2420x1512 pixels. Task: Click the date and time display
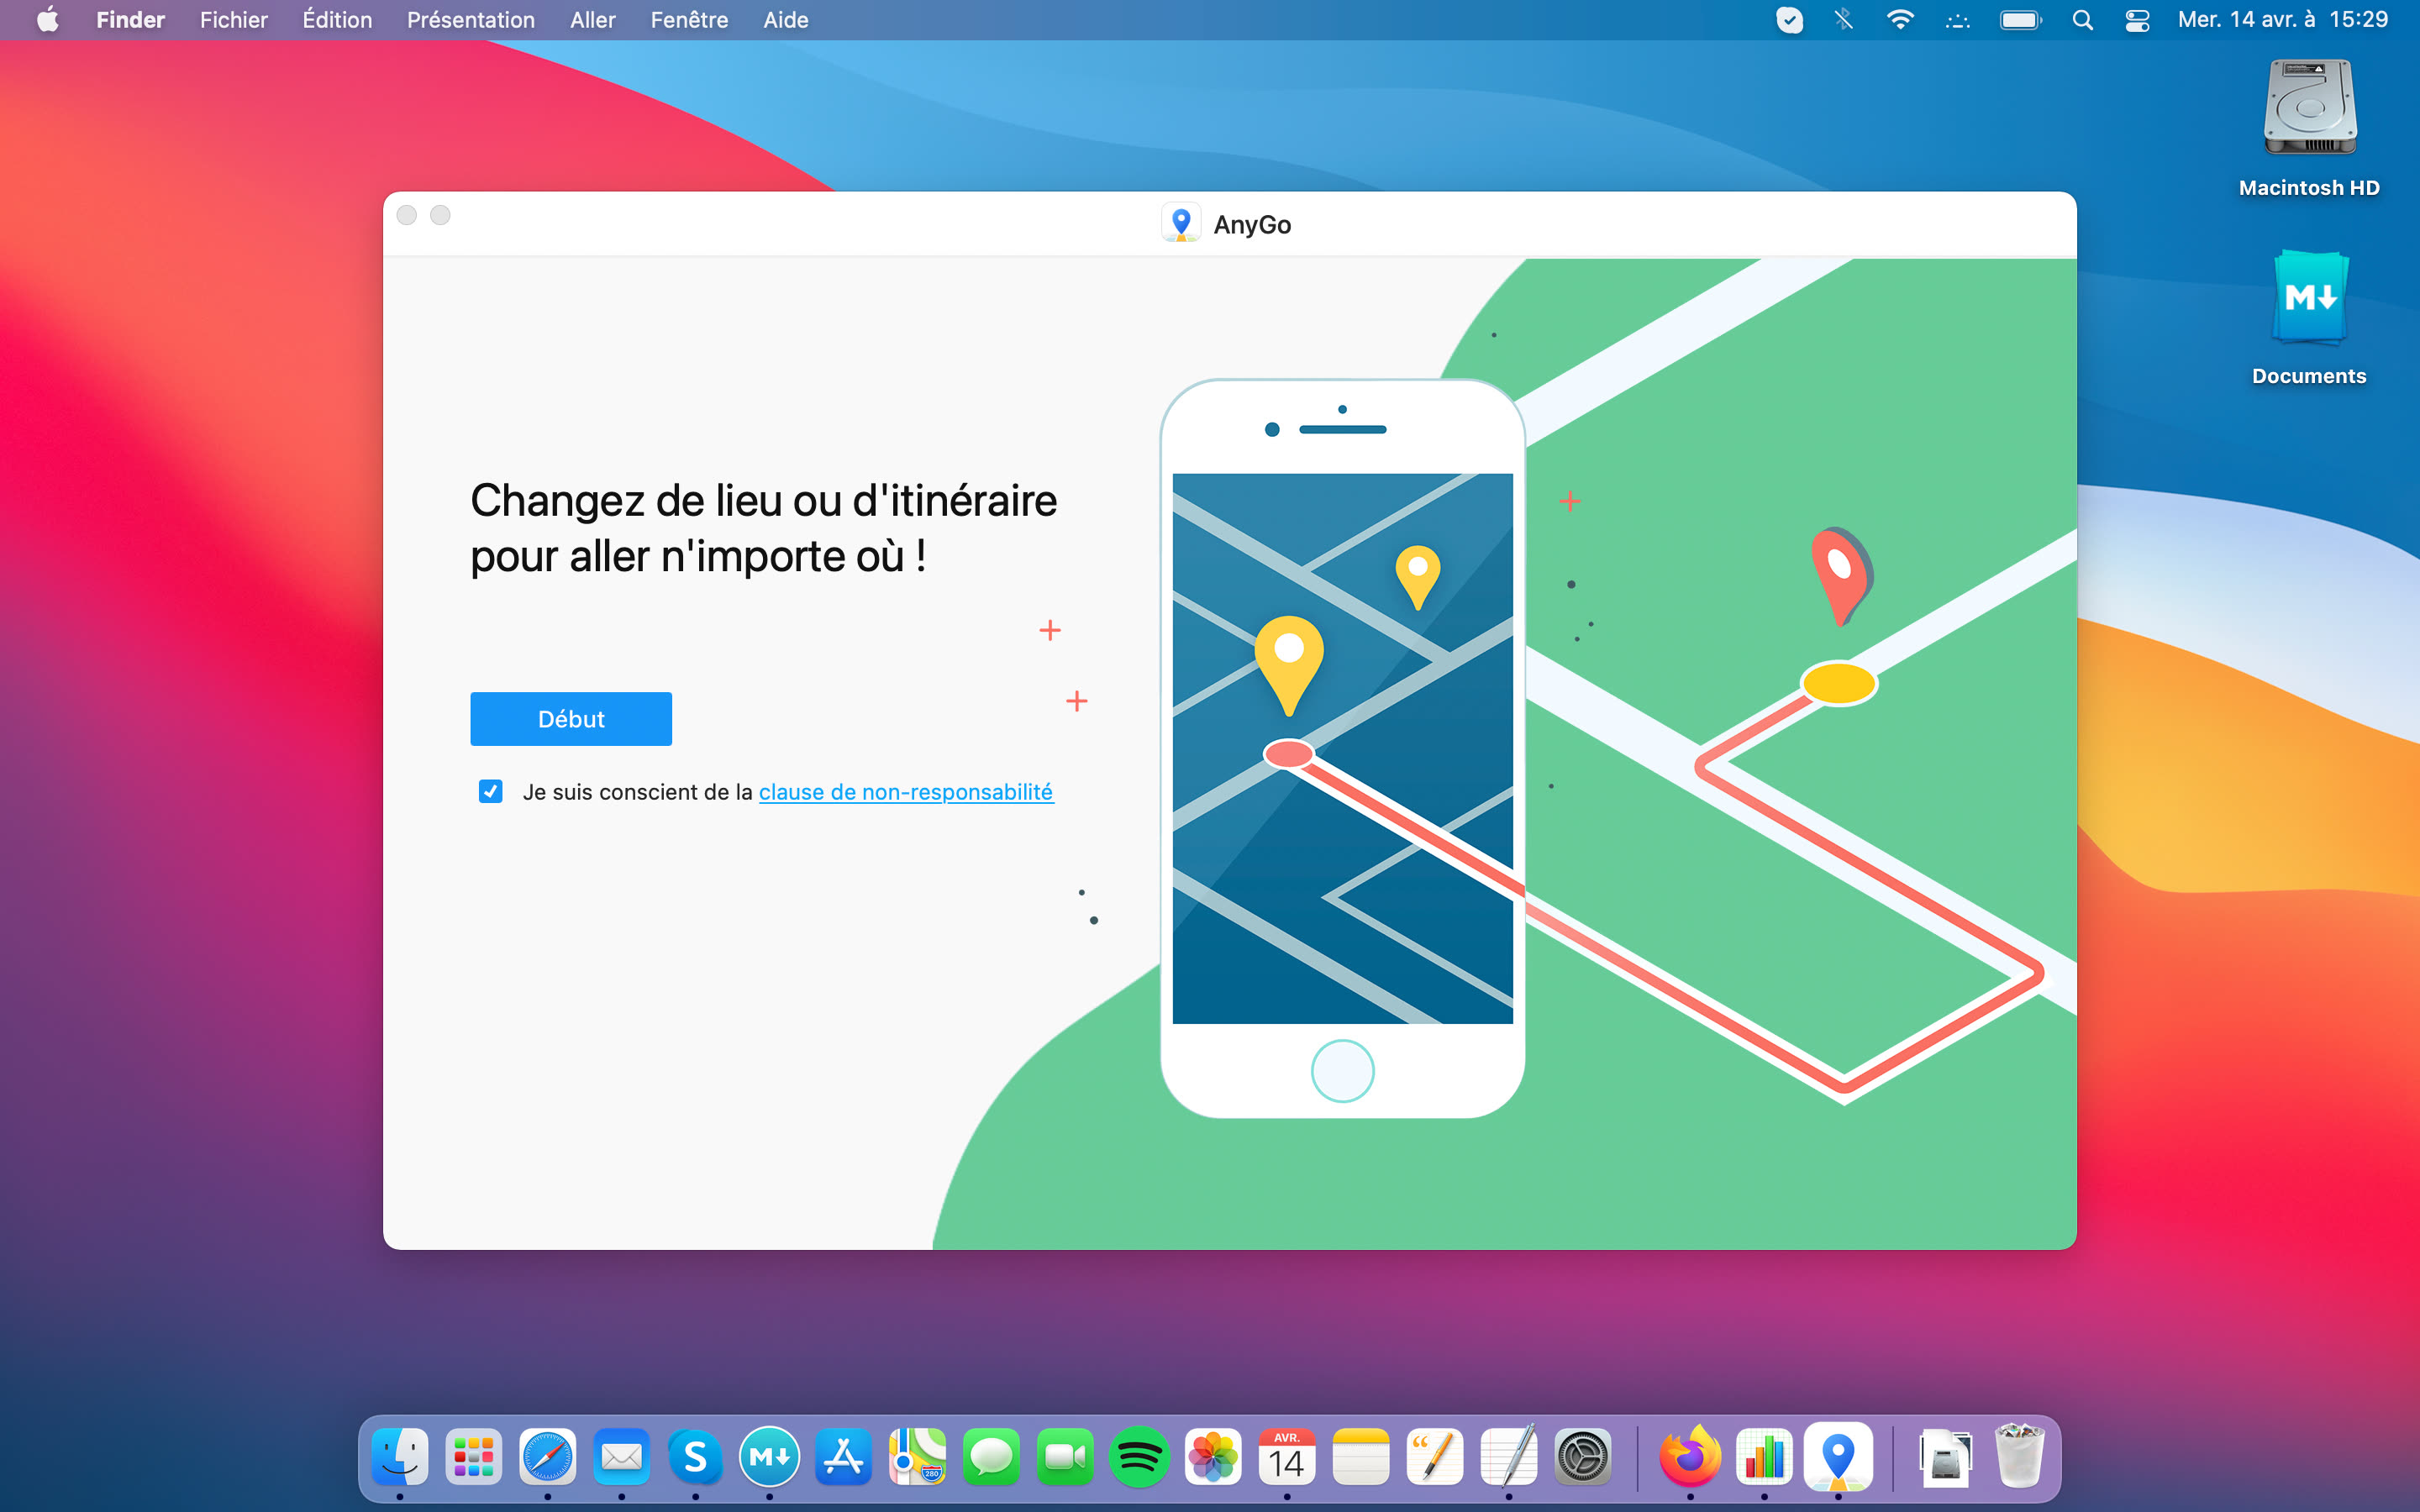pos(2283,20)
